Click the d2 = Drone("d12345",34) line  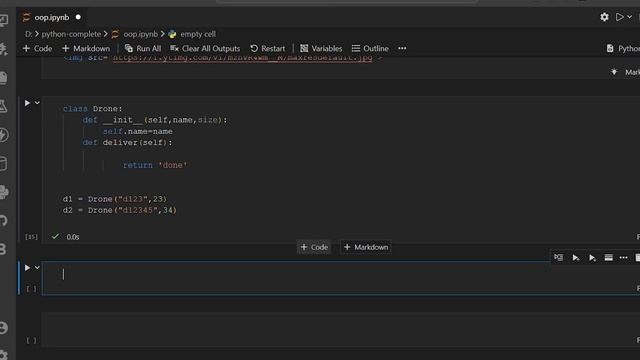tap(120, 210)
